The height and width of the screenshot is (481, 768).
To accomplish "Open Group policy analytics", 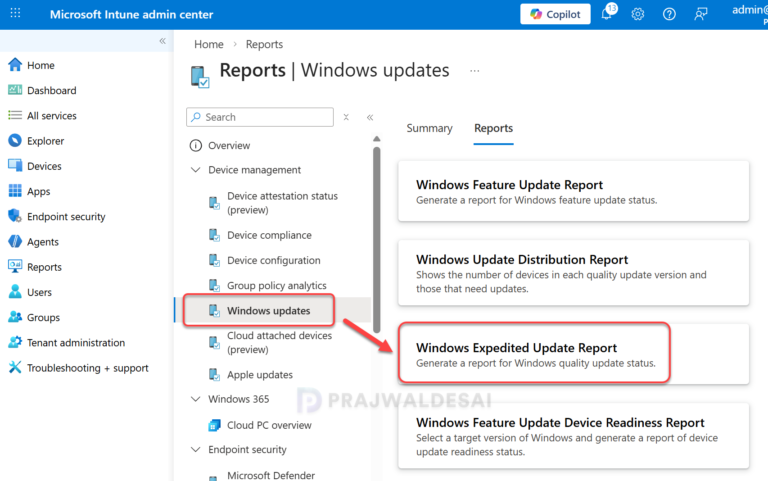I will pos(276,286).
